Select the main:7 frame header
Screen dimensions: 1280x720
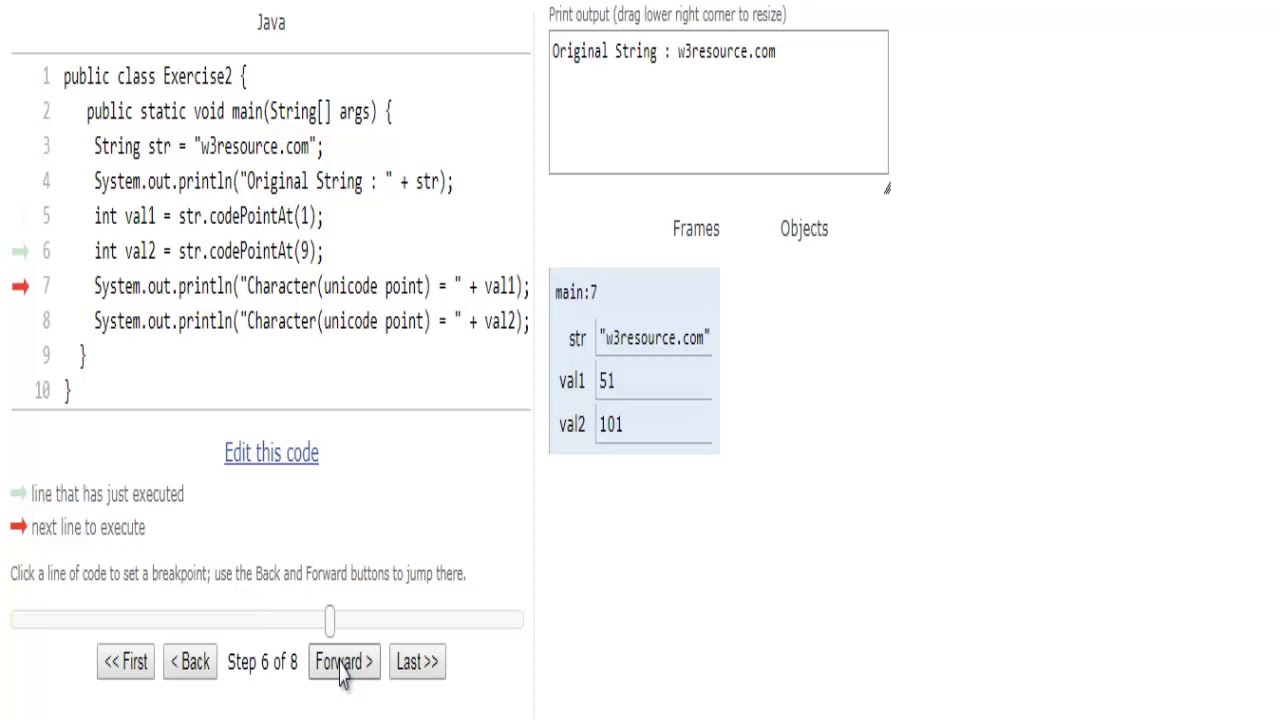click(576, 293)
